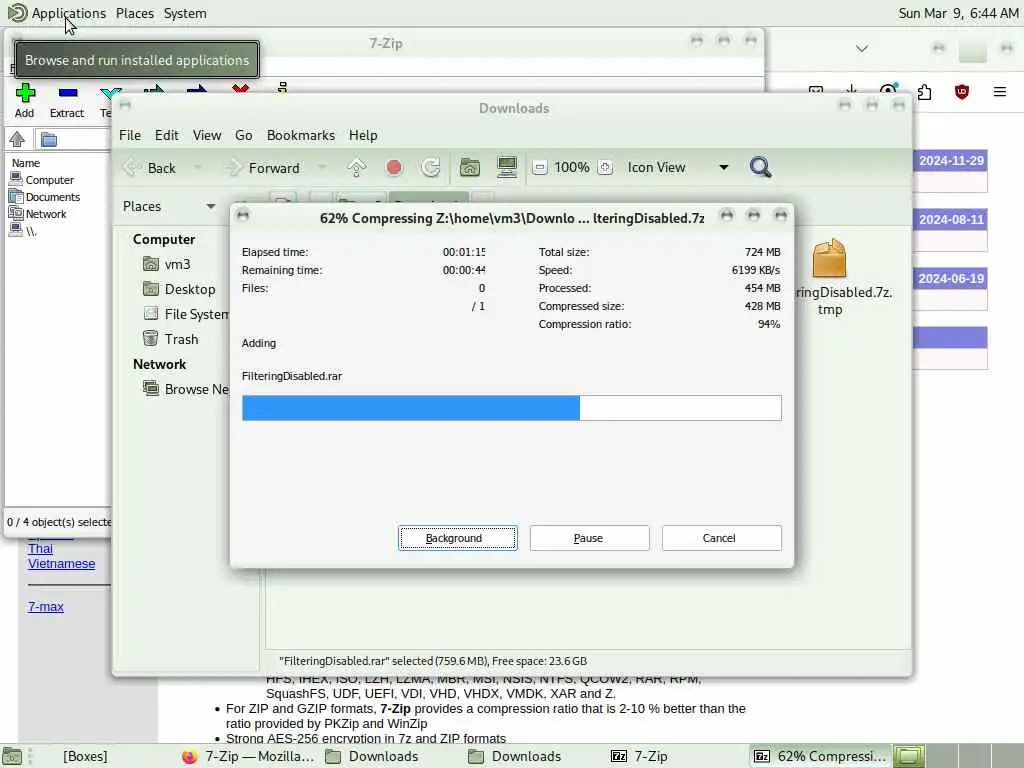Open the Places menu in top panel
The width and height of the screenshot is (1024, 768).
135,13
